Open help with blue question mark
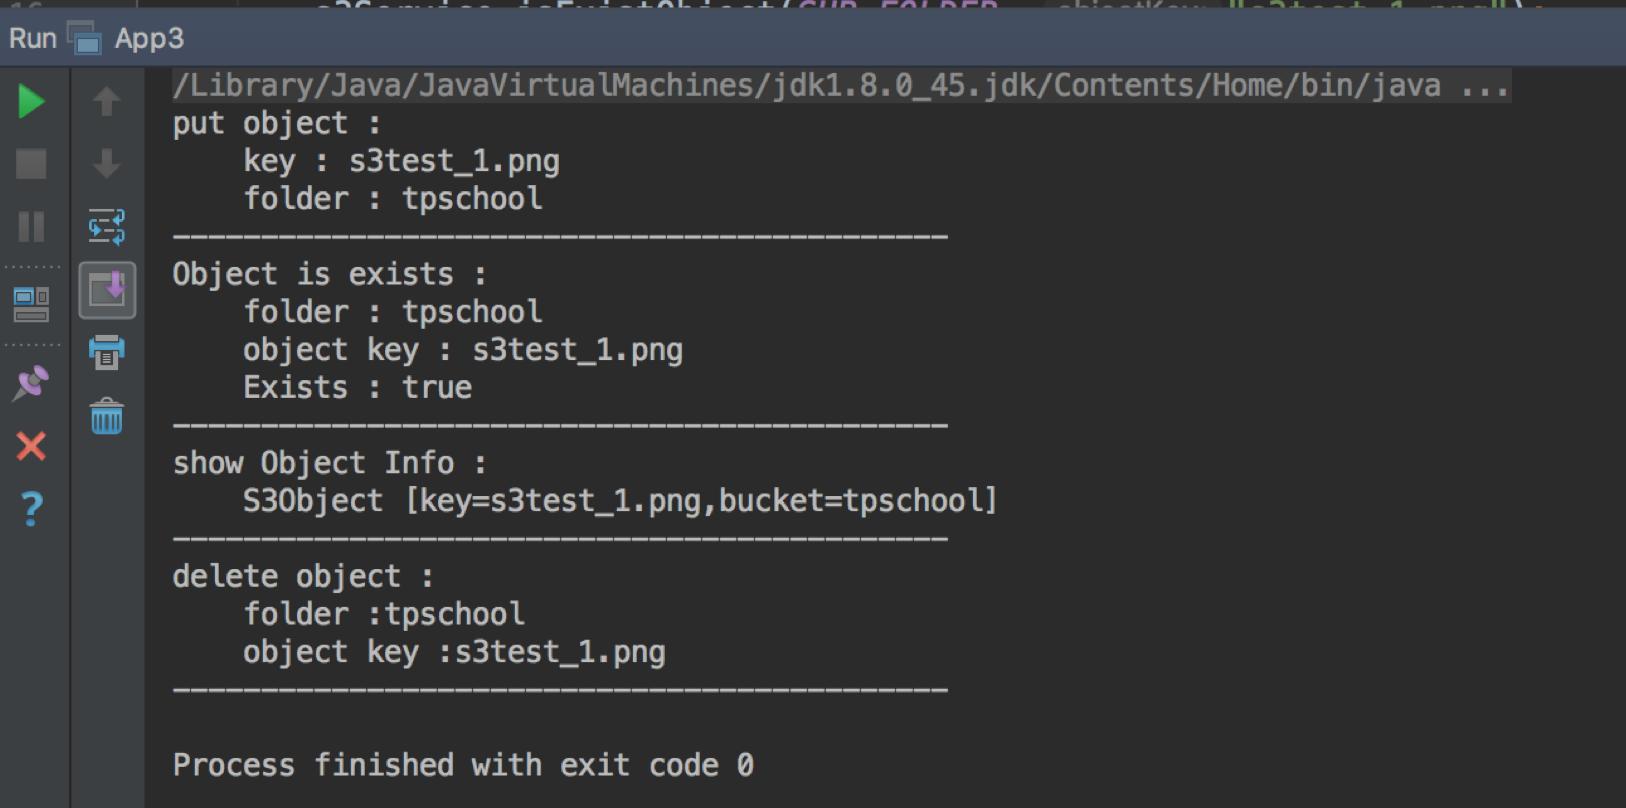The image size is (1626, 808). click(32, 509)
